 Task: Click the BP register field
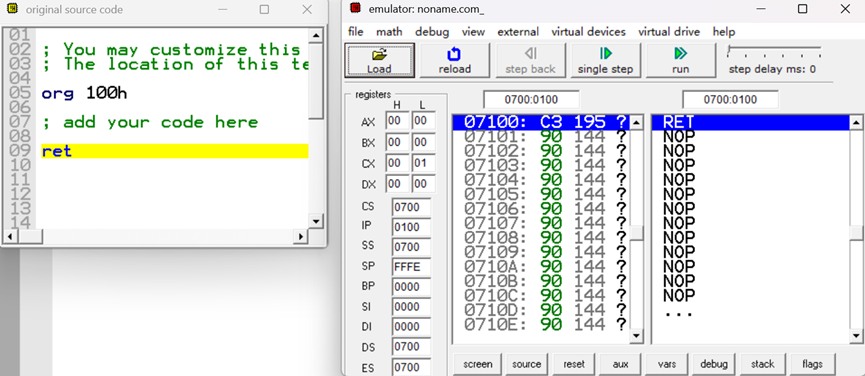click(x=412, y=287)
